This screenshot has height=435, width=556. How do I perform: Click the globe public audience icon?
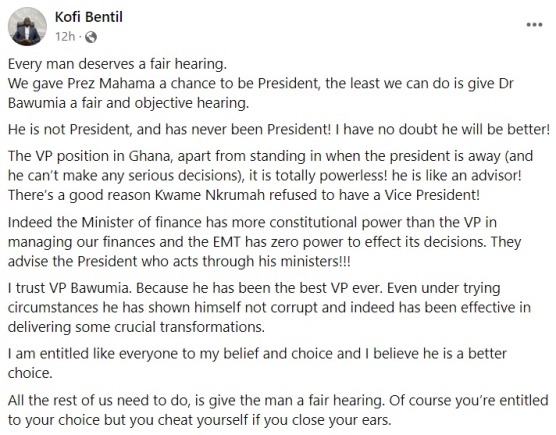[x=91, y=37]
